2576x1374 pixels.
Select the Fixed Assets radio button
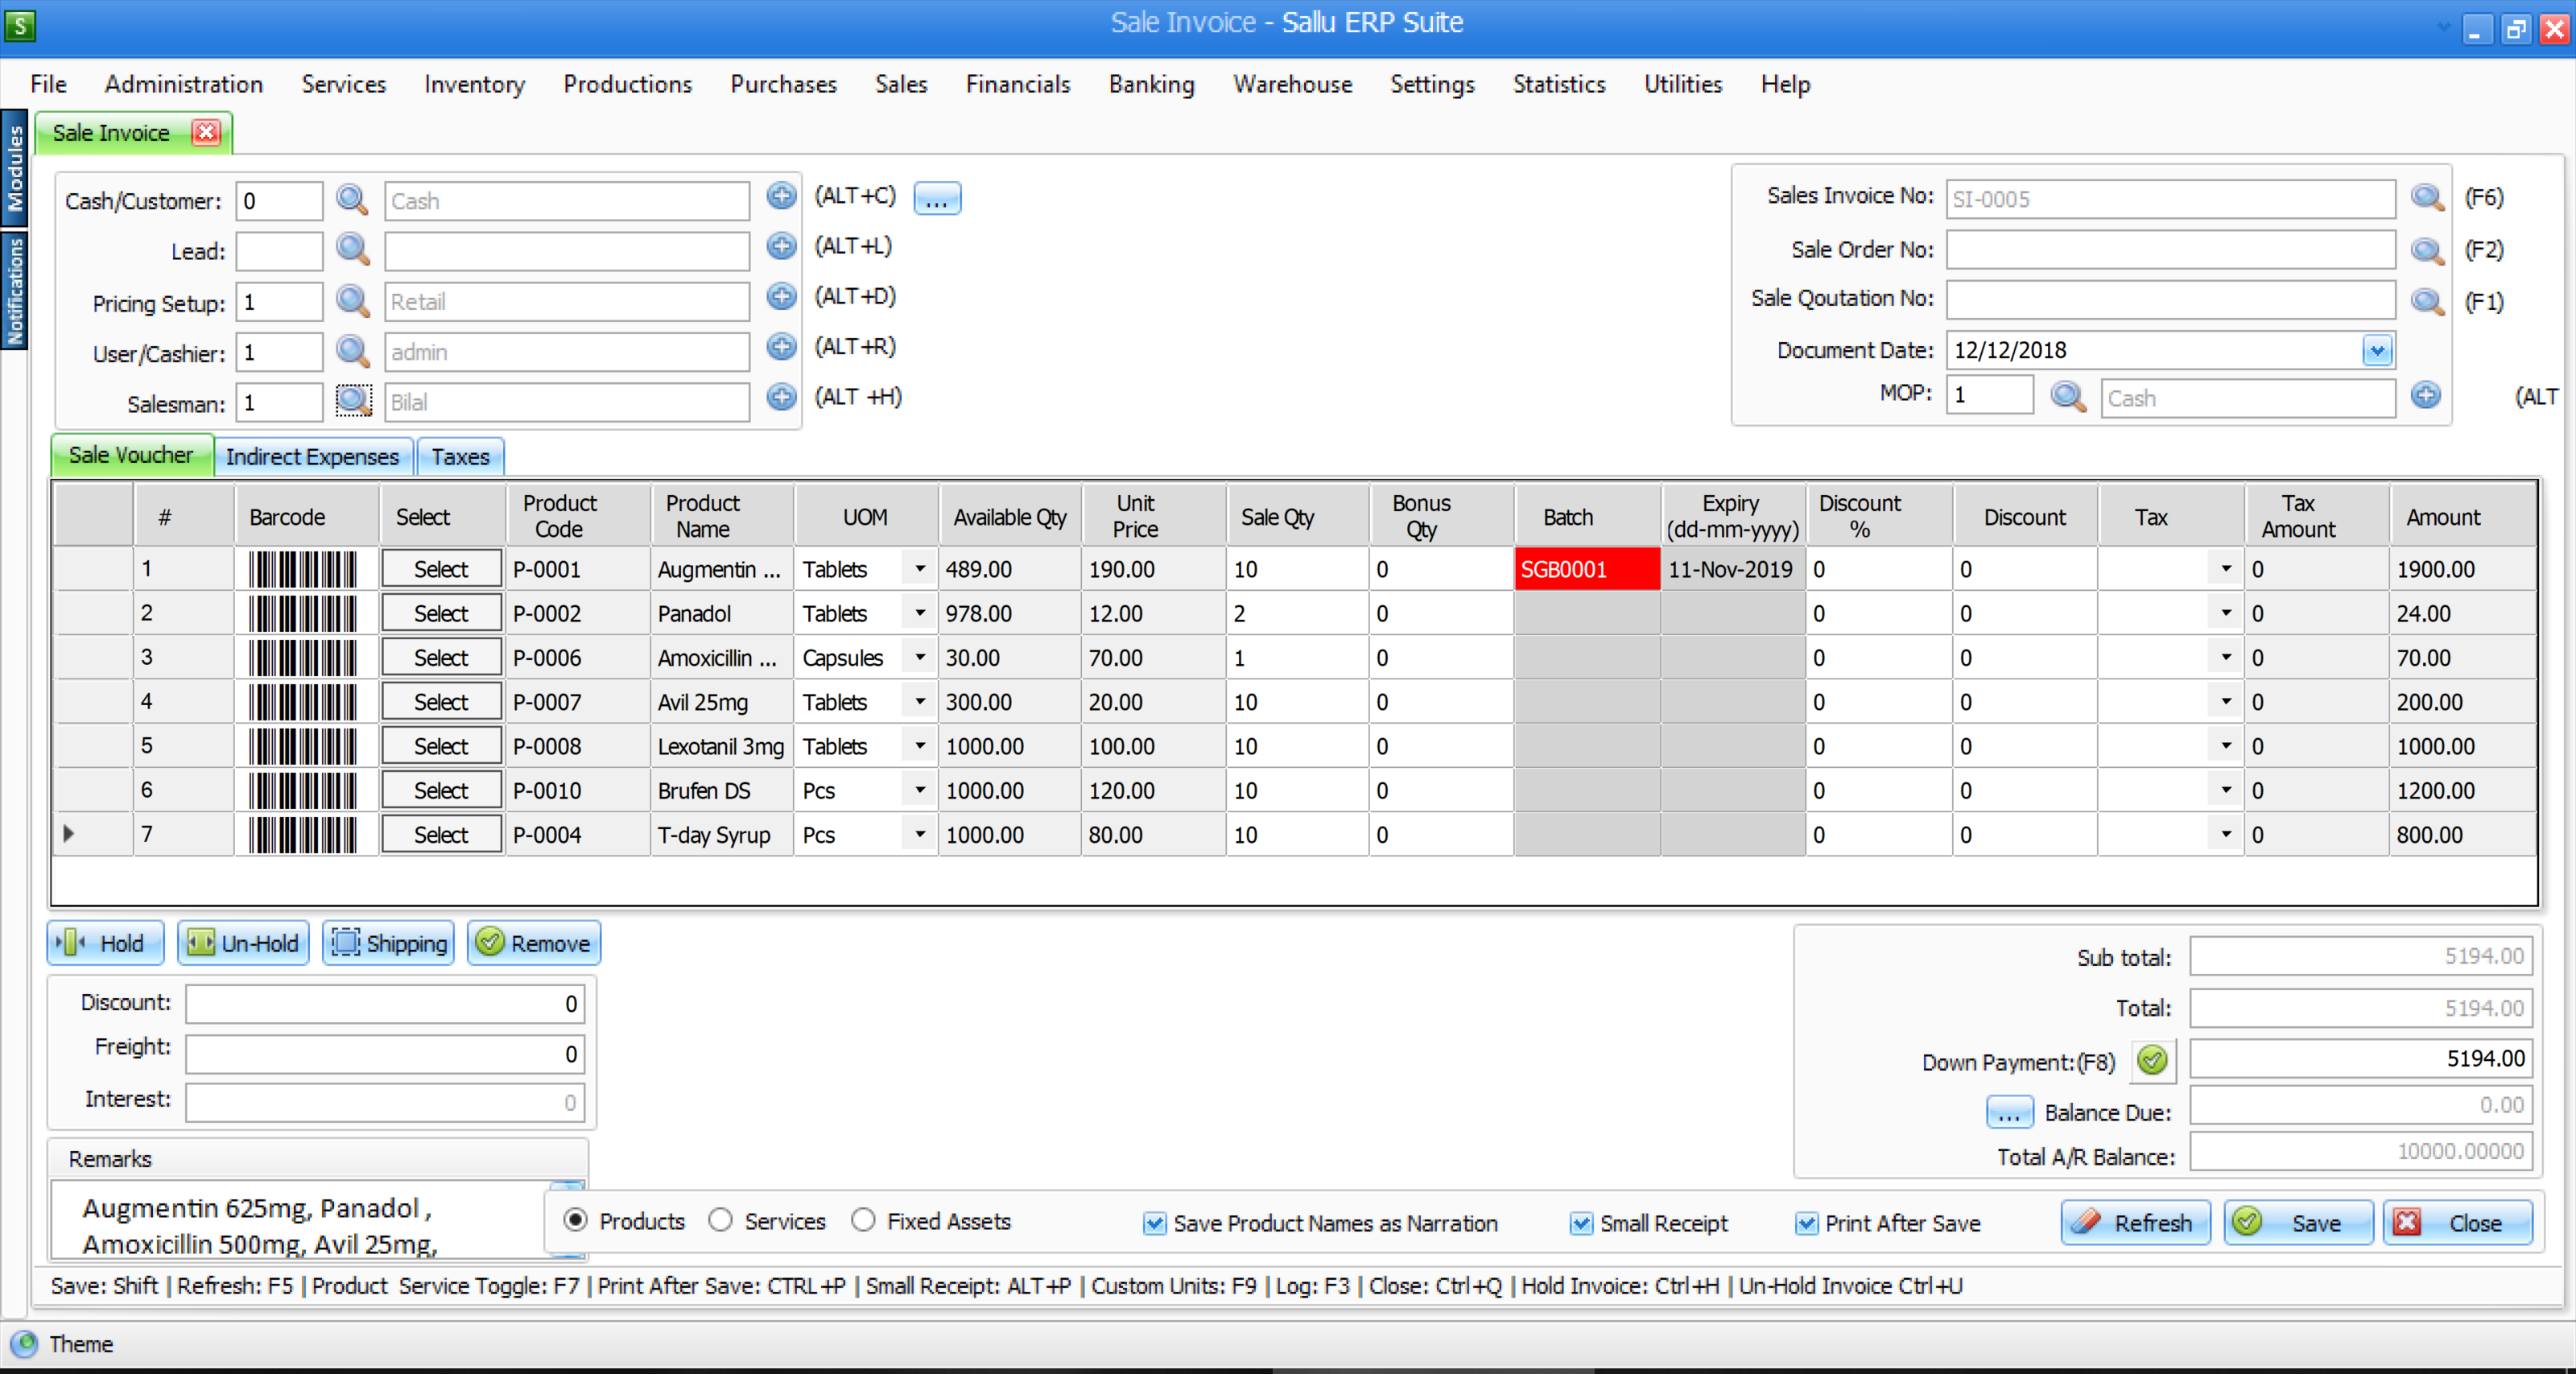[x=863, y=1220]
